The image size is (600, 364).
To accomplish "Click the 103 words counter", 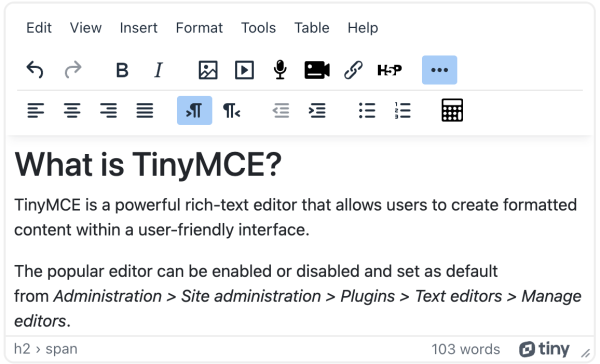I will click(x=466, y=349).
